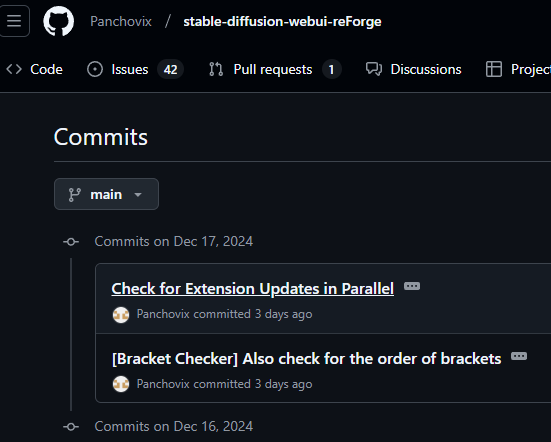Screen dimensions: 551x442
Task: Open the hamburger navigation menu
Action: pos(14,21)
